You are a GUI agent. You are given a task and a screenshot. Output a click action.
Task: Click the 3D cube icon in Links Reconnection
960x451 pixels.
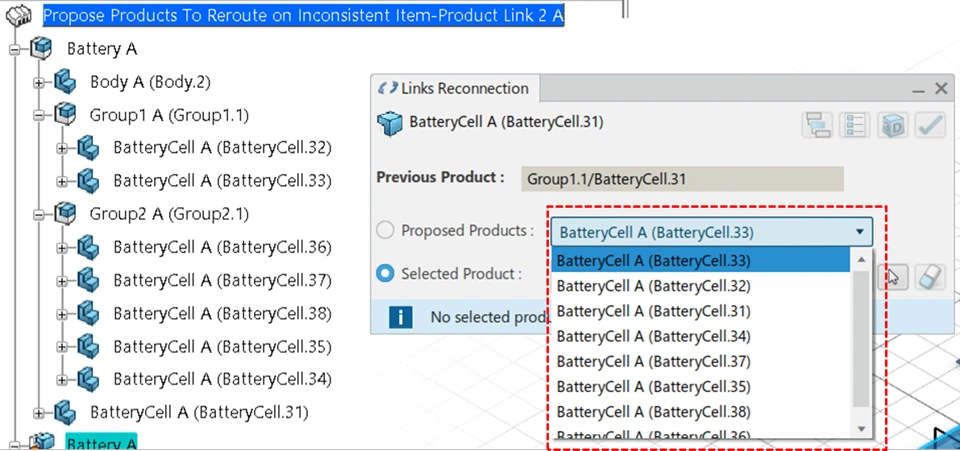click(x=892, y=125)
